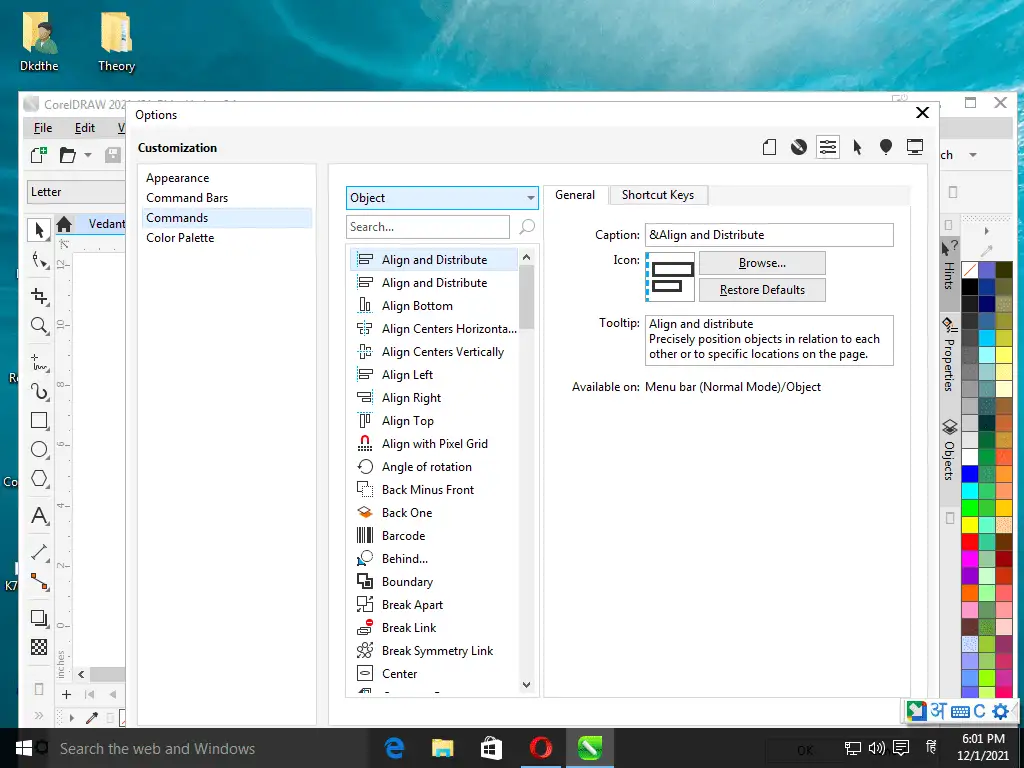Click New document toolbar icon

tap(39, 155)
